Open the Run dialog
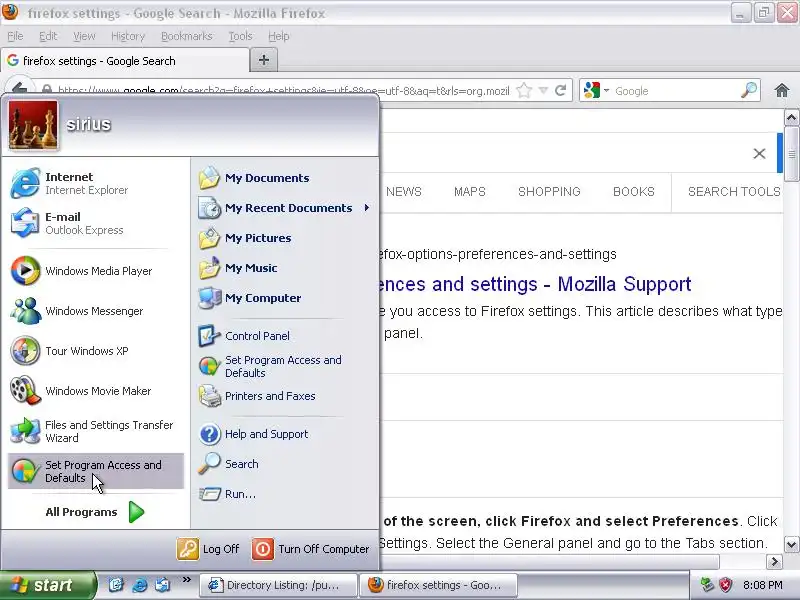Image resolution: width=800 pixels, height=600 pixels. (286, 494)
